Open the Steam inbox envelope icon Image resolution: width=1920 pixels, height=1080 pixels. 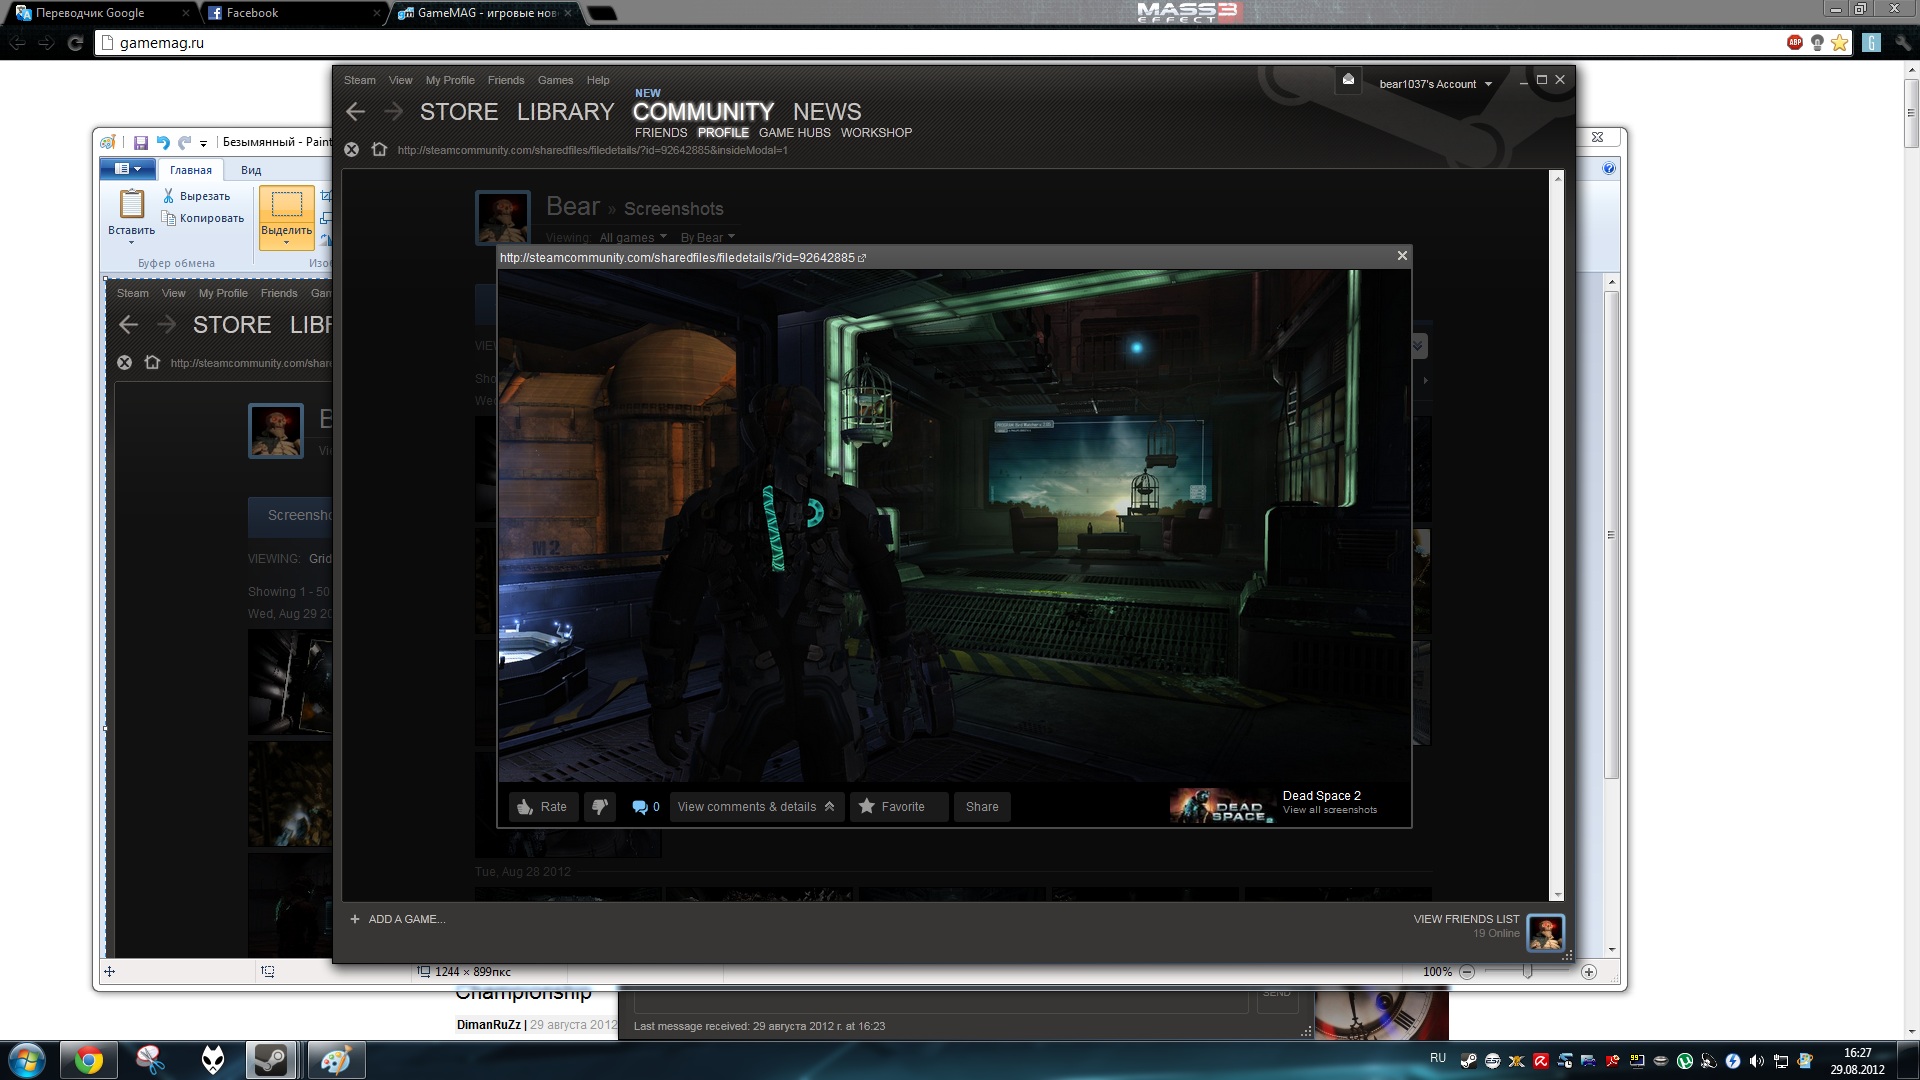tap(1348, 80)
